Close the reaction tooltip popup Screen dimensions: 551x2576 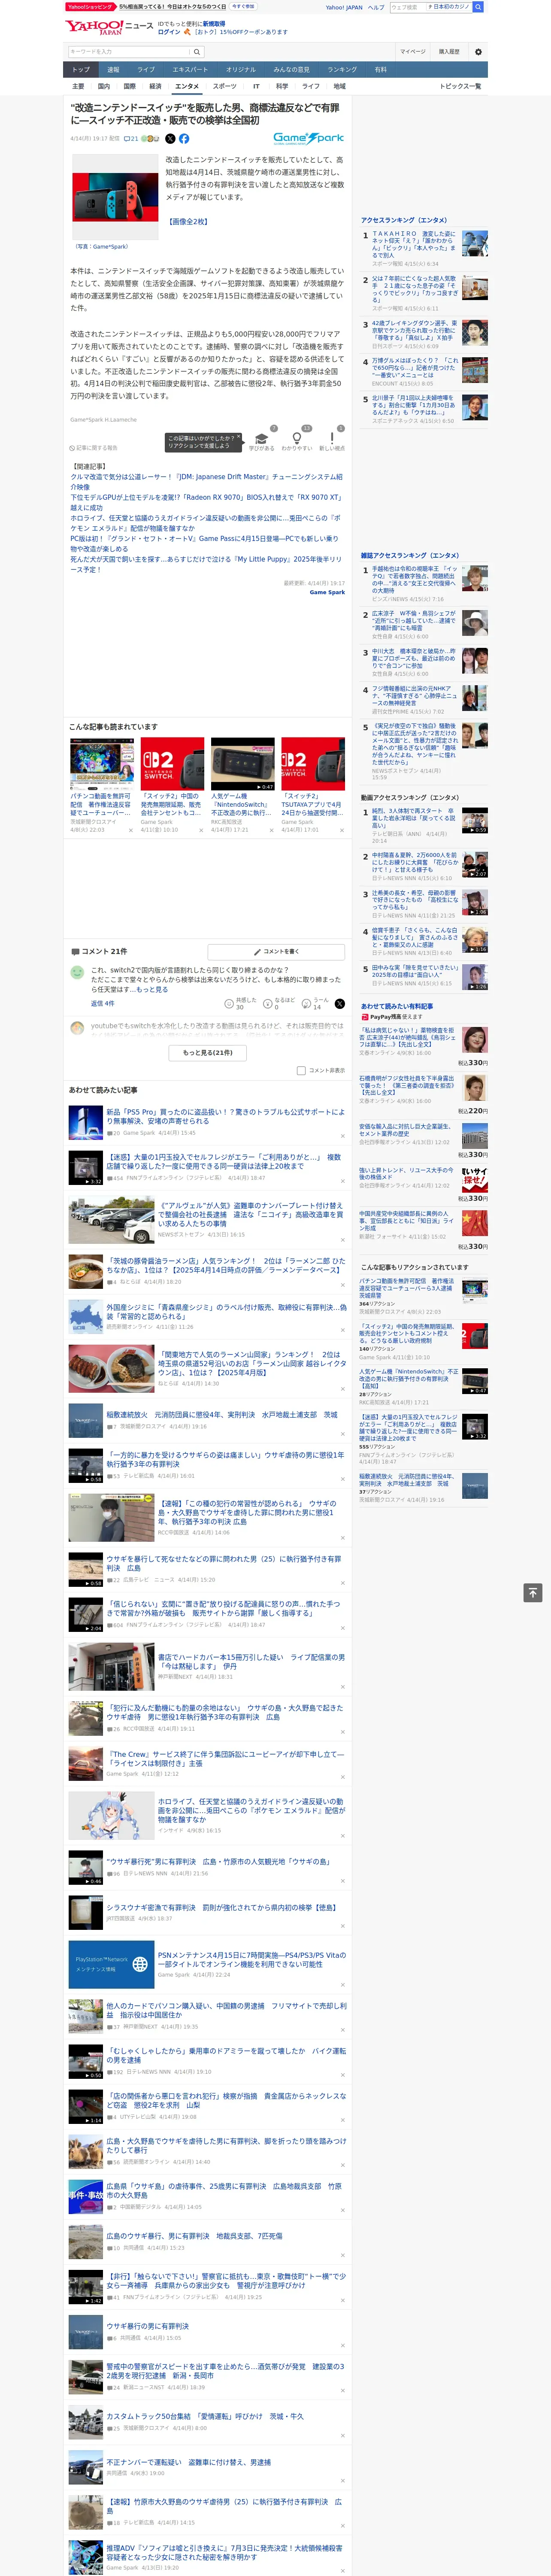pos(240,437)
